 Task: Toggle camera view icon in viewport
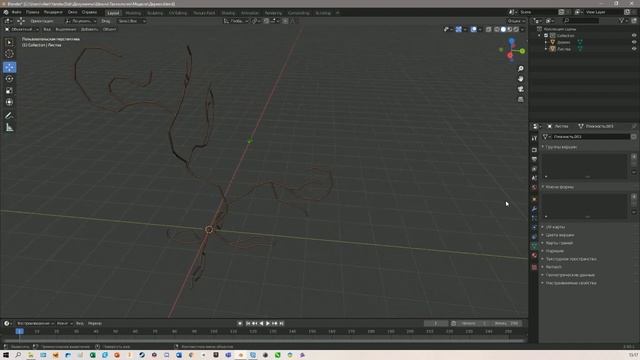pos(521,89)
